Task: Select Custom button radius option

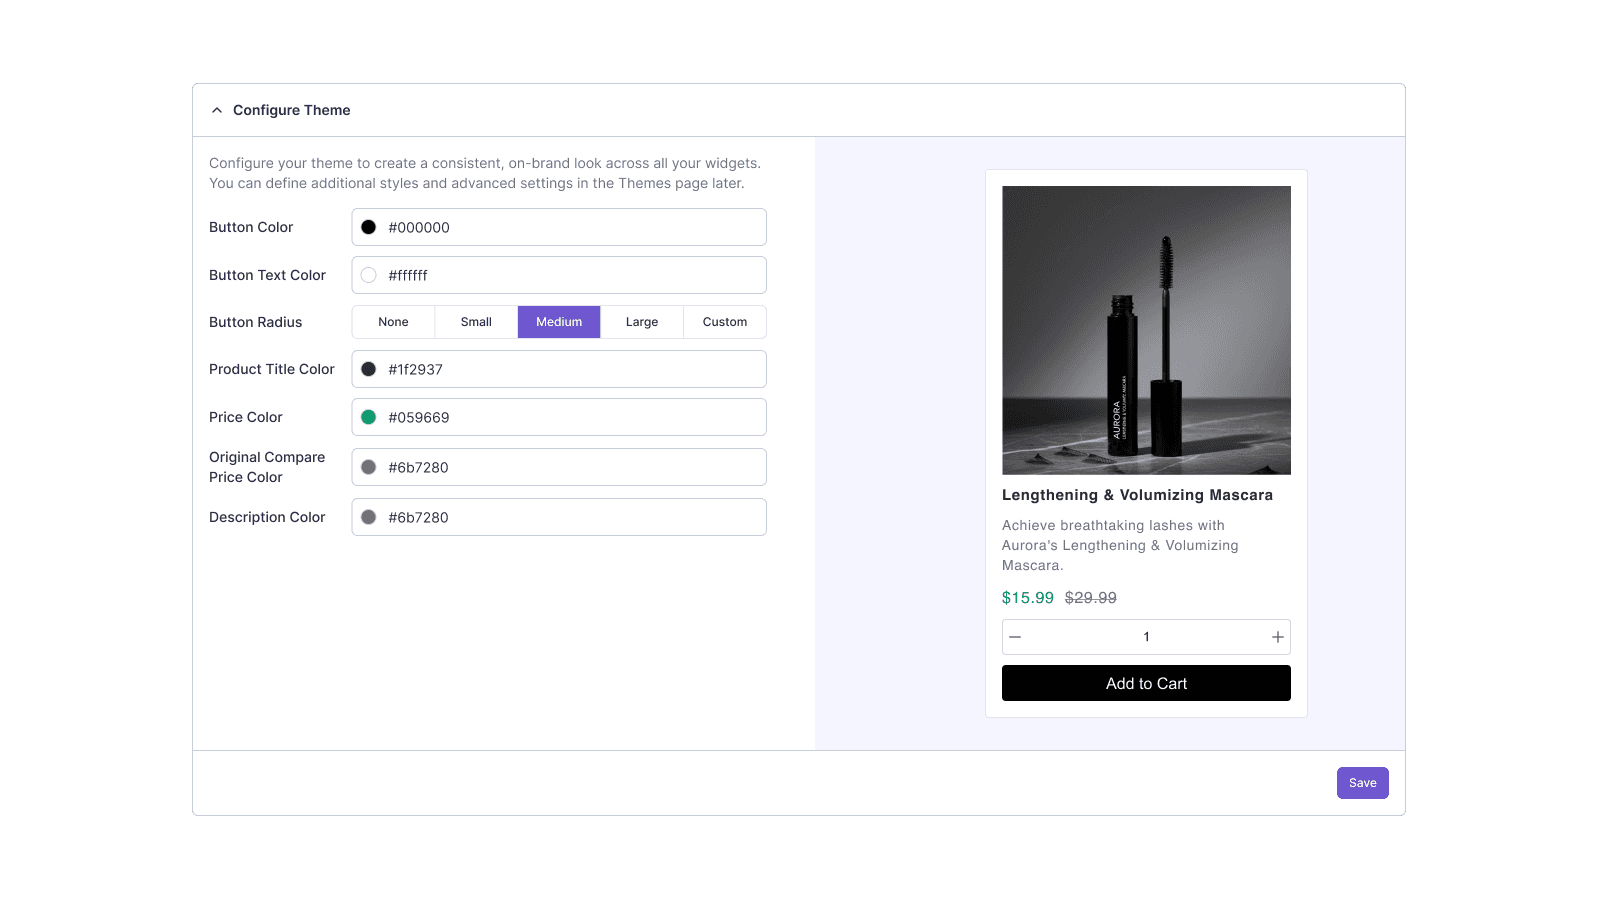Action: click(x=725, y=322)
